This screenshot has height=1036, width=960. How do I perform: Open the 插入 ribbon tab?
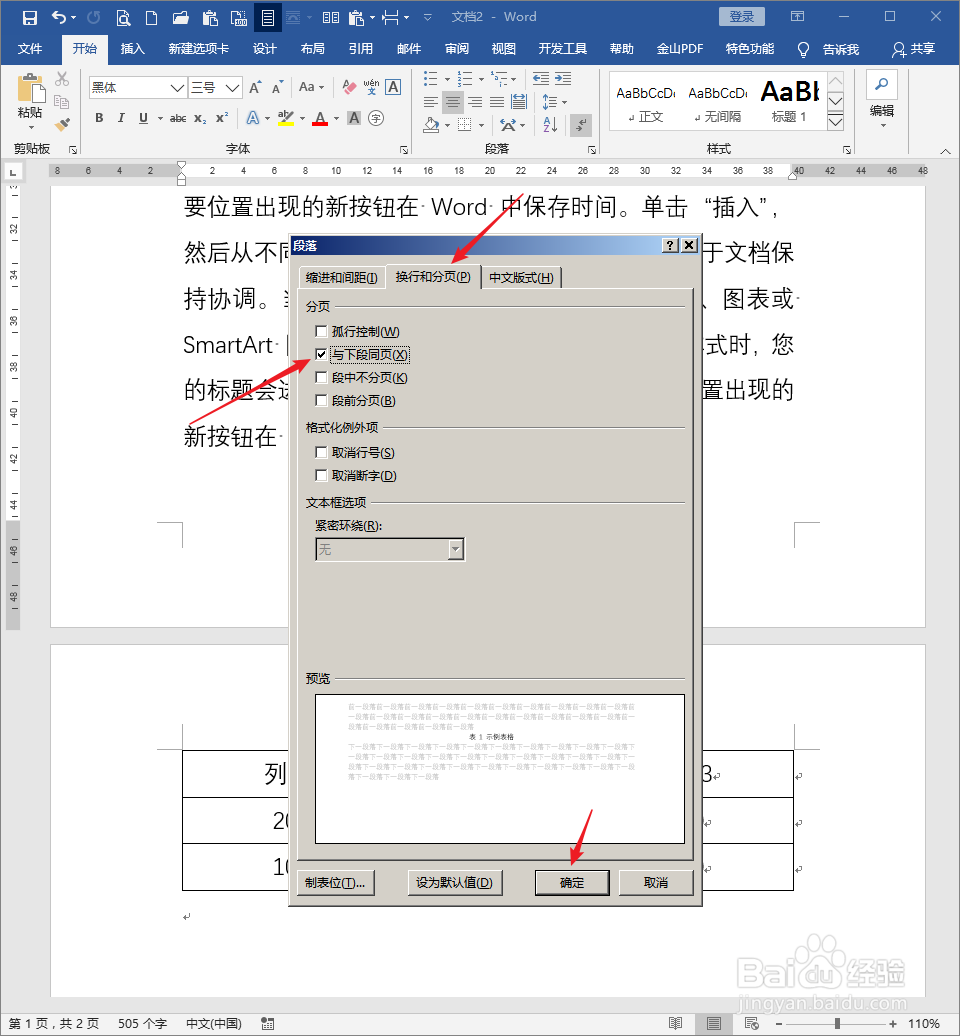click(133, 49)
